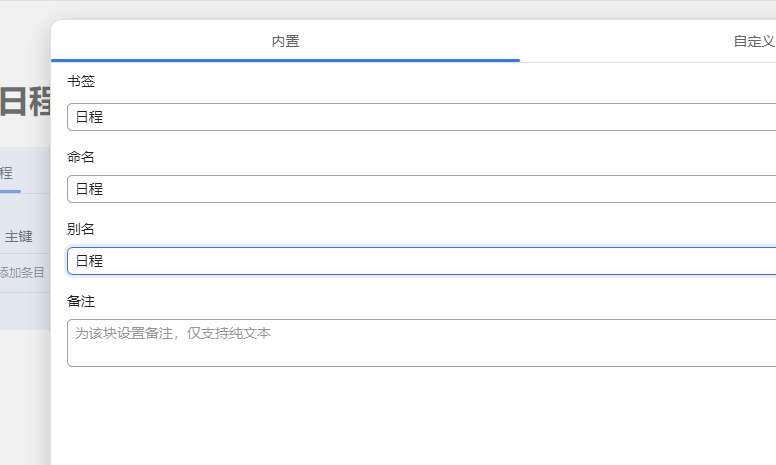Click the 书签 field label
This screenshot has width=776, height=465.
tap(81, 81)
